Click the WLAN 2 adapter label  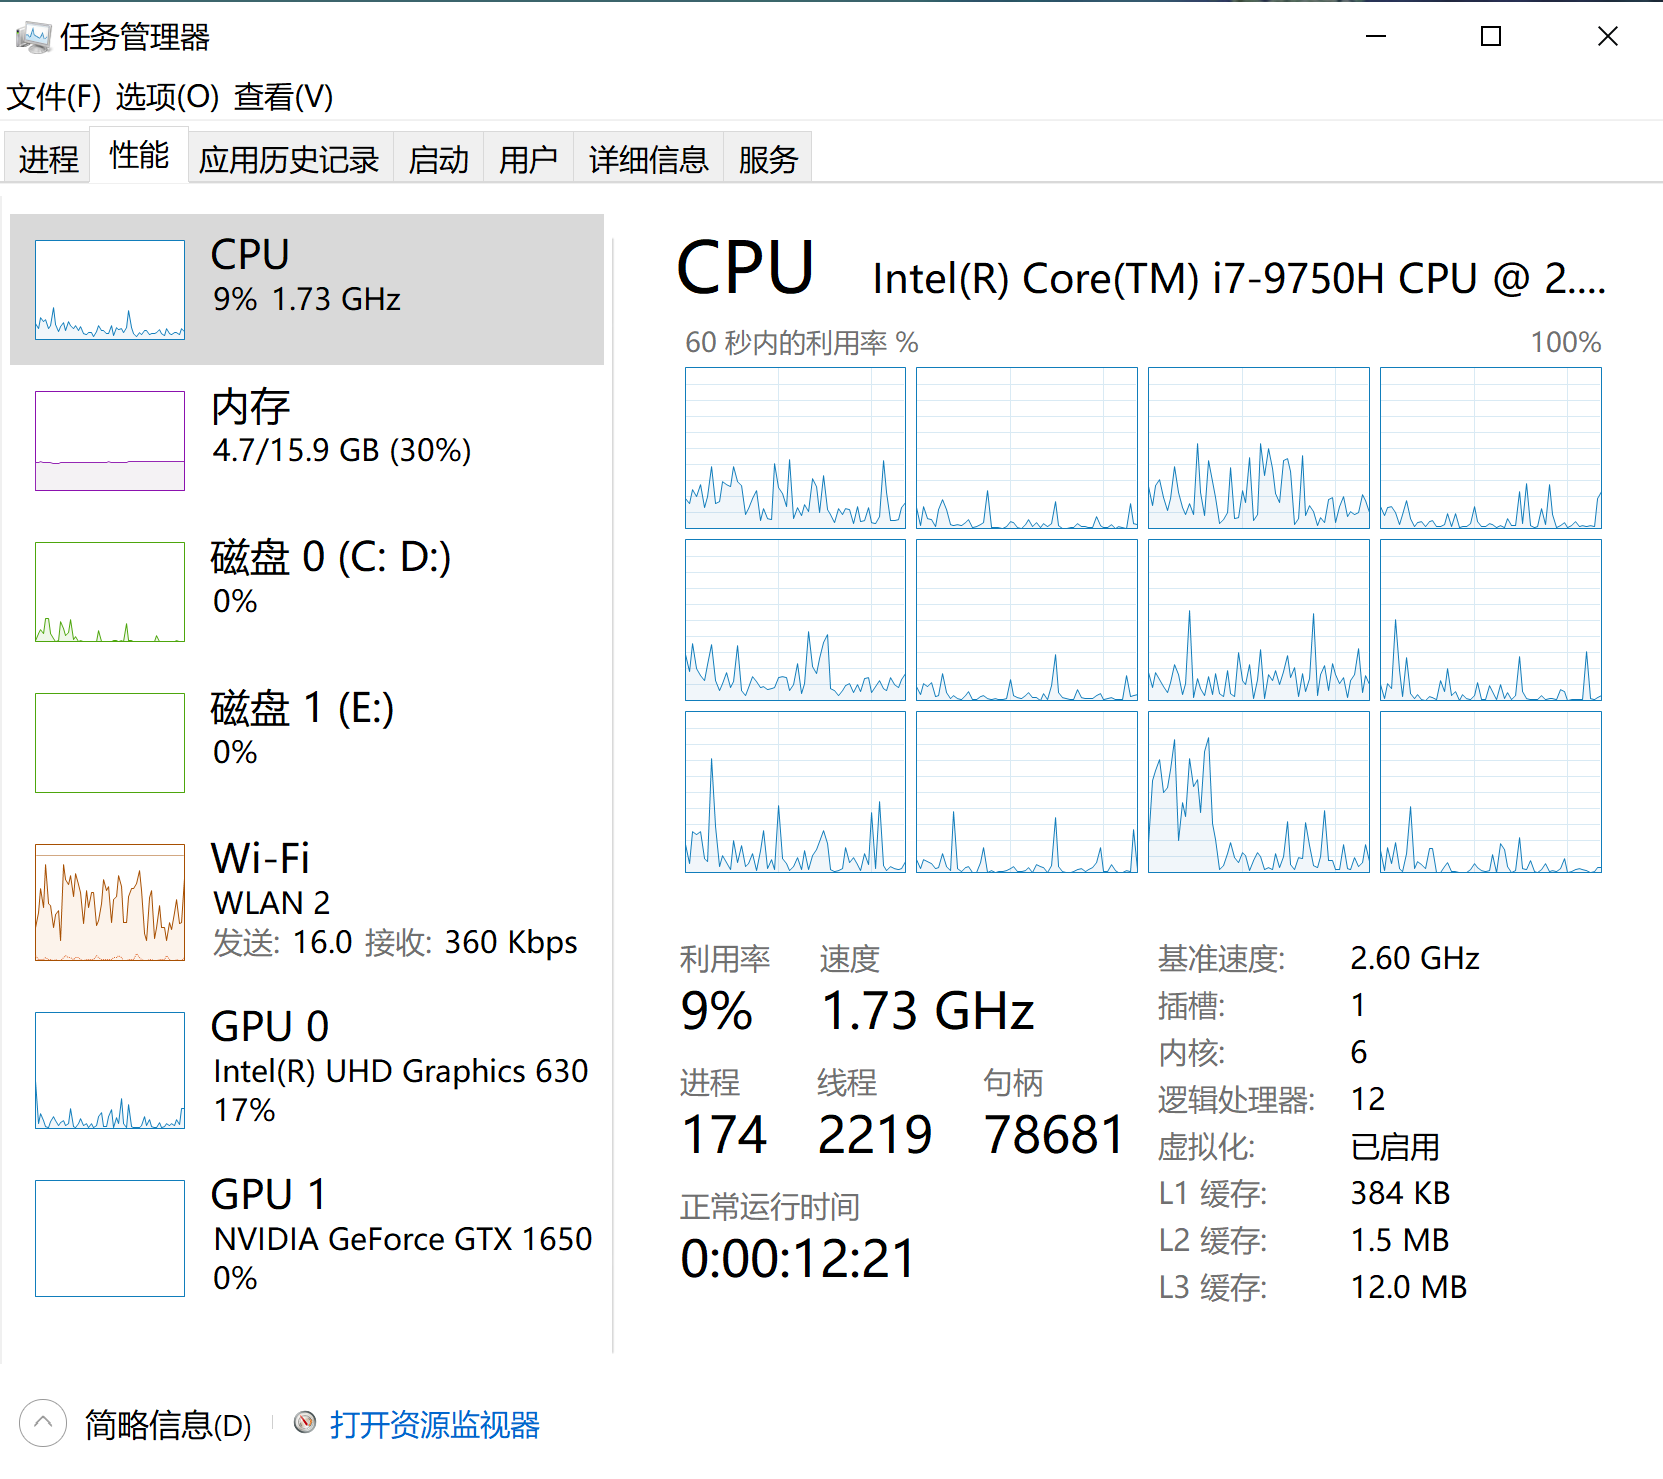coord(271,903)
